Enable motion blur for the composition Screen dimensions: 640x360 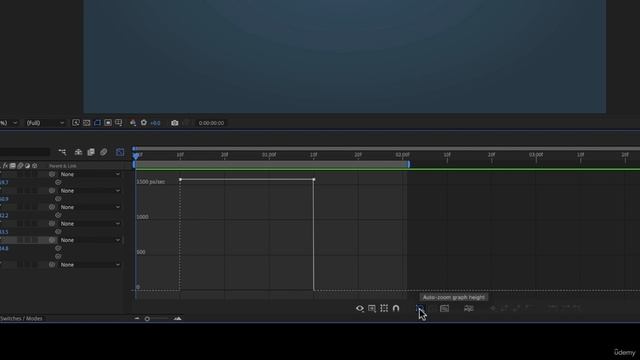pos(104,152)
